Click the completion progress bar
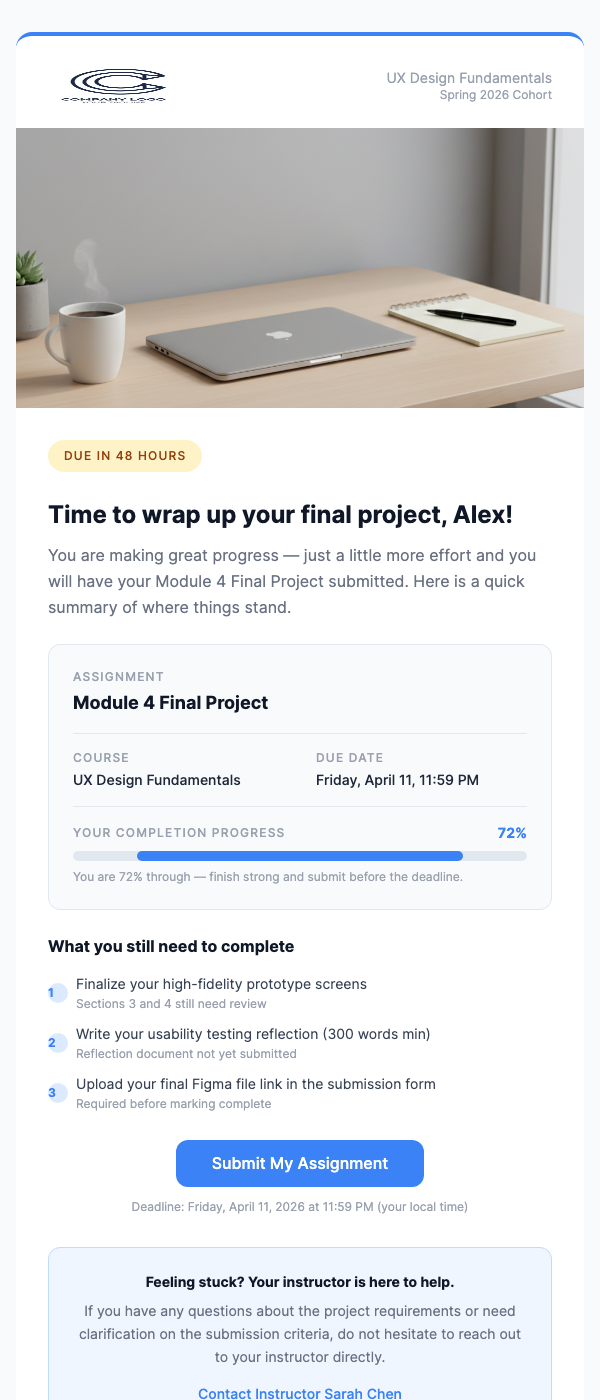This screenshot has width=600, height=1400. click(300, 856)
